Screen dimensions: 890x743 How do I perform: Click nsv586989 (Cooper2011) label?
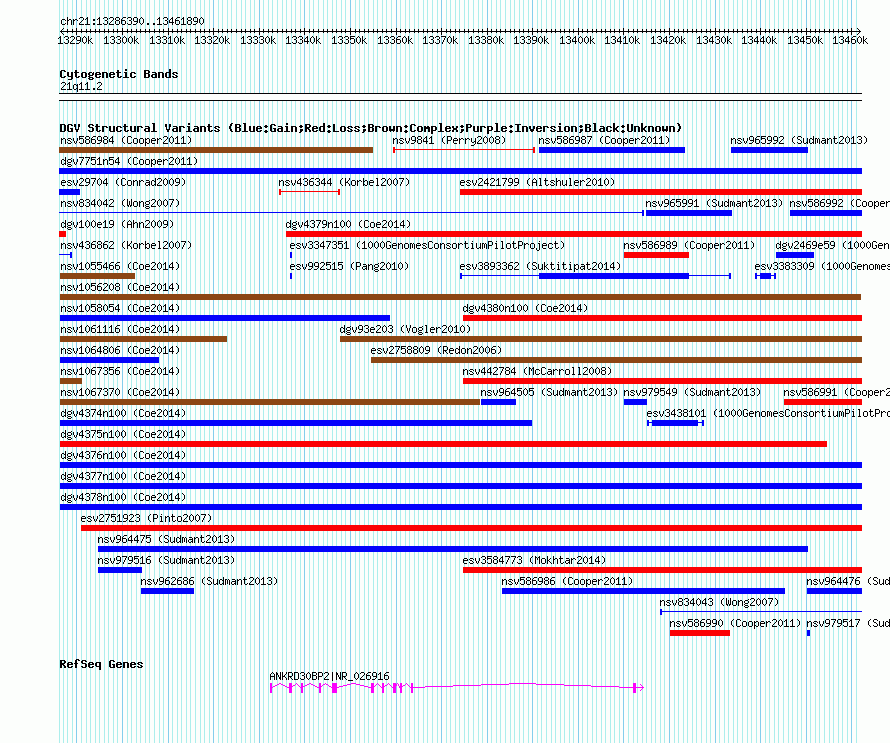tap(689, 245)
